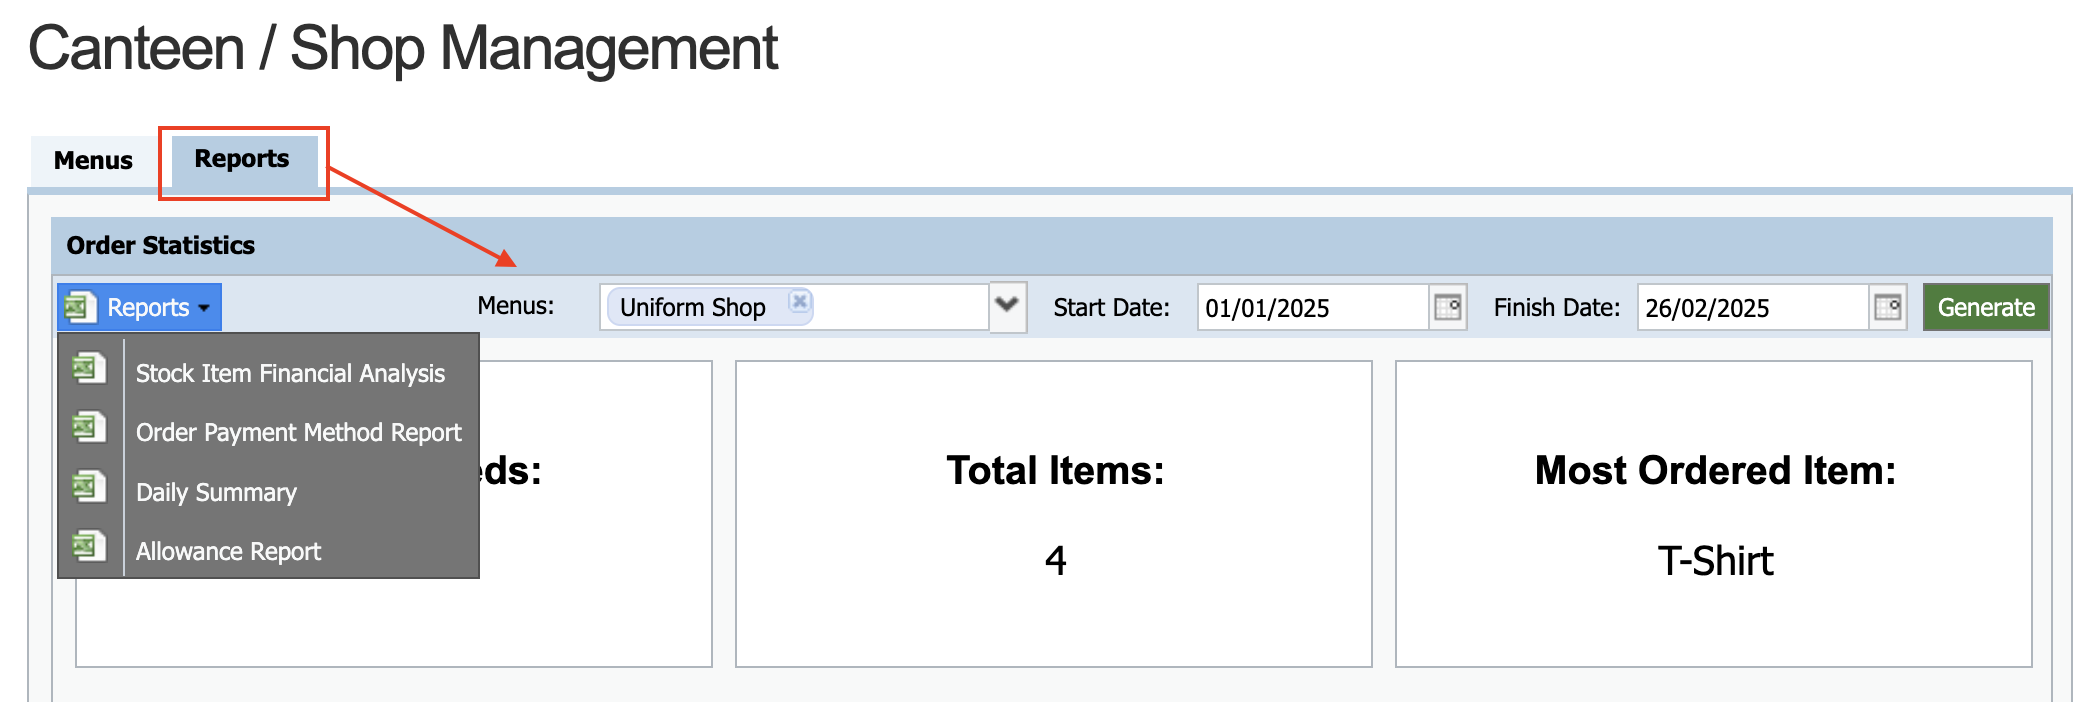This screenshot has height=702, width=2096.
Task: Switch to the Menus tab
Action: (93, 160)
